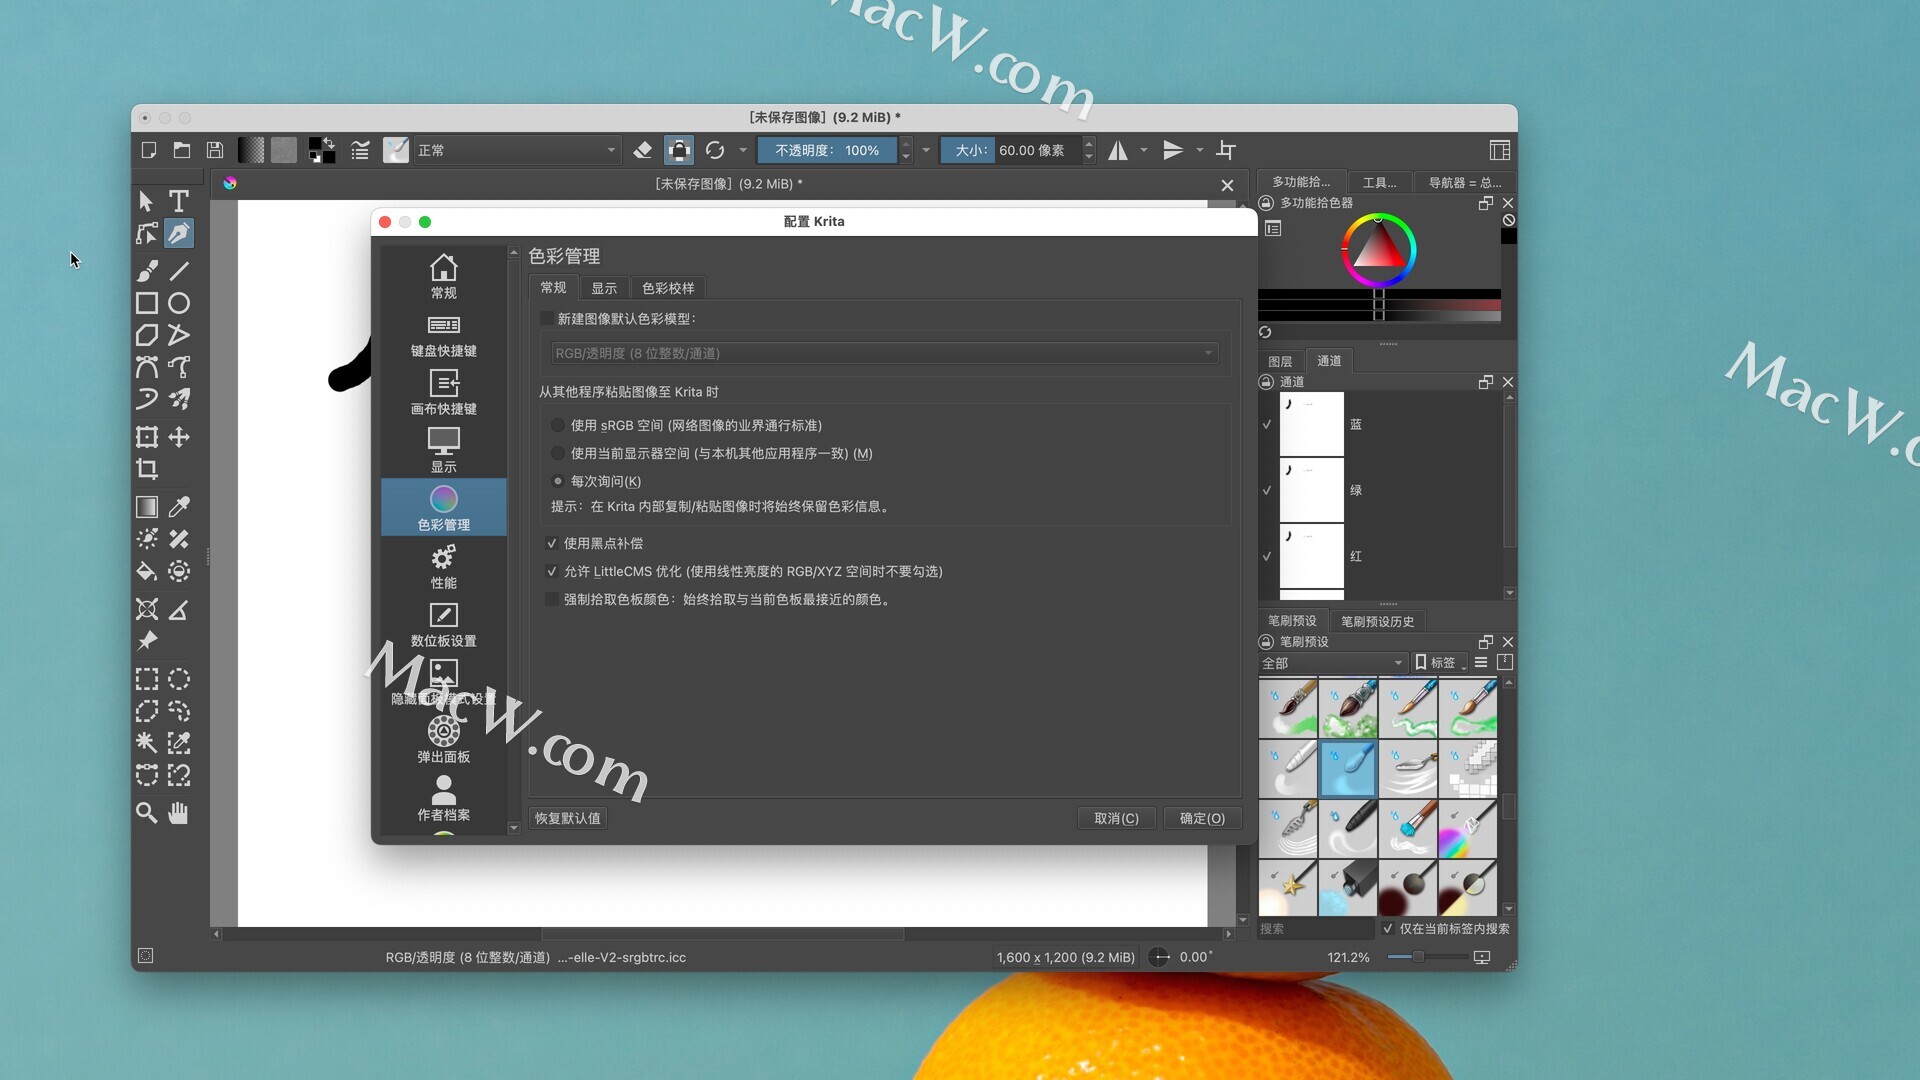
Task: Toggle search in current tag only checkbox
Action: [x=1388, y=928]
